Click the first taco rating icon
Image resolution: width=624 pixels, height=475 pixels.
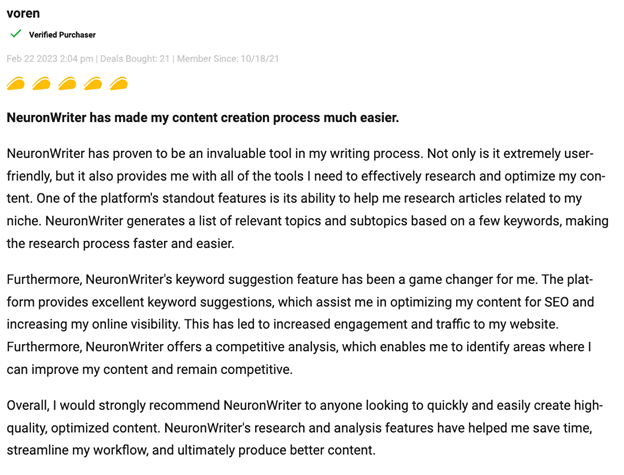pos(16,83)
